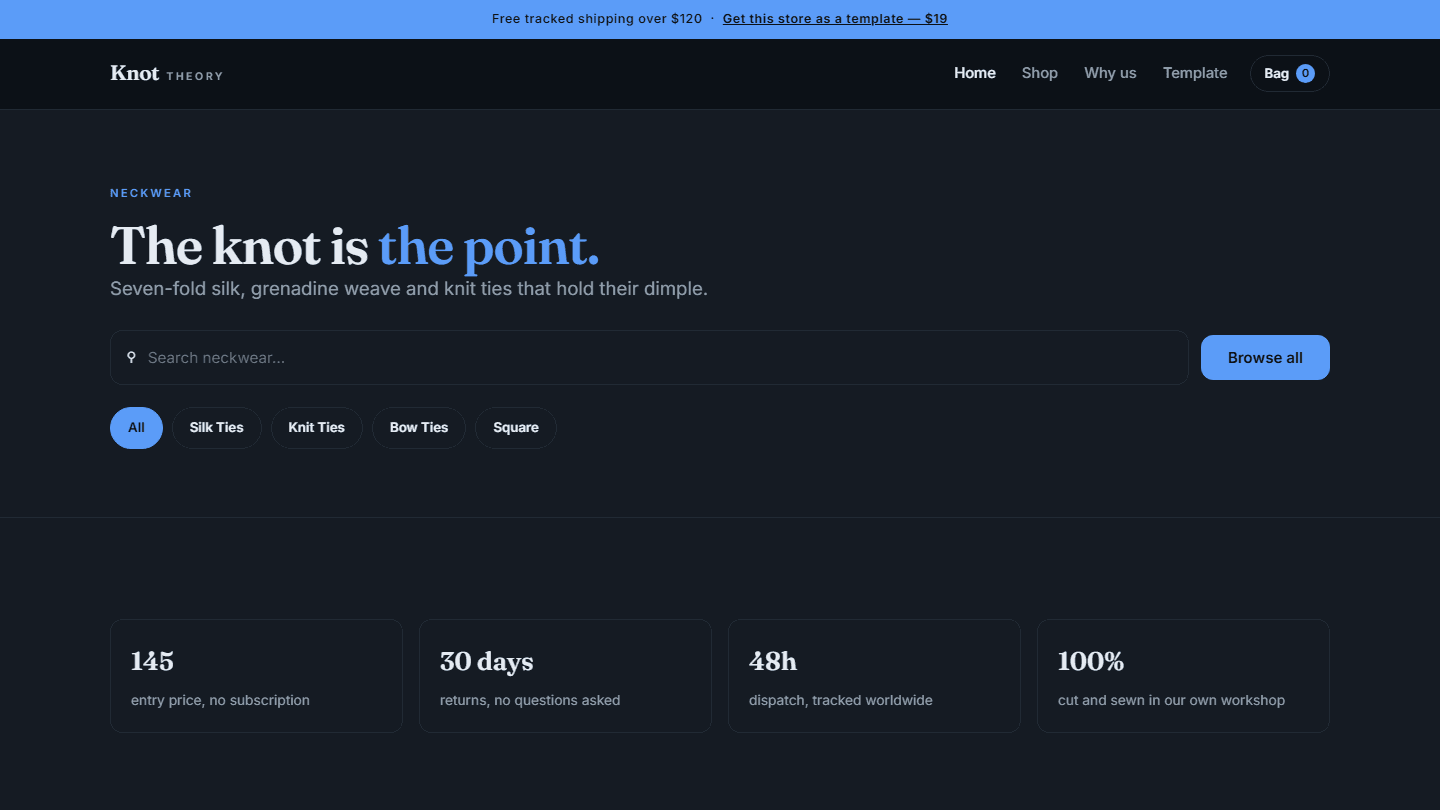Click 'The knot is the point.' headline
The image size is (1440, 810).
click(x=355, y=246)
